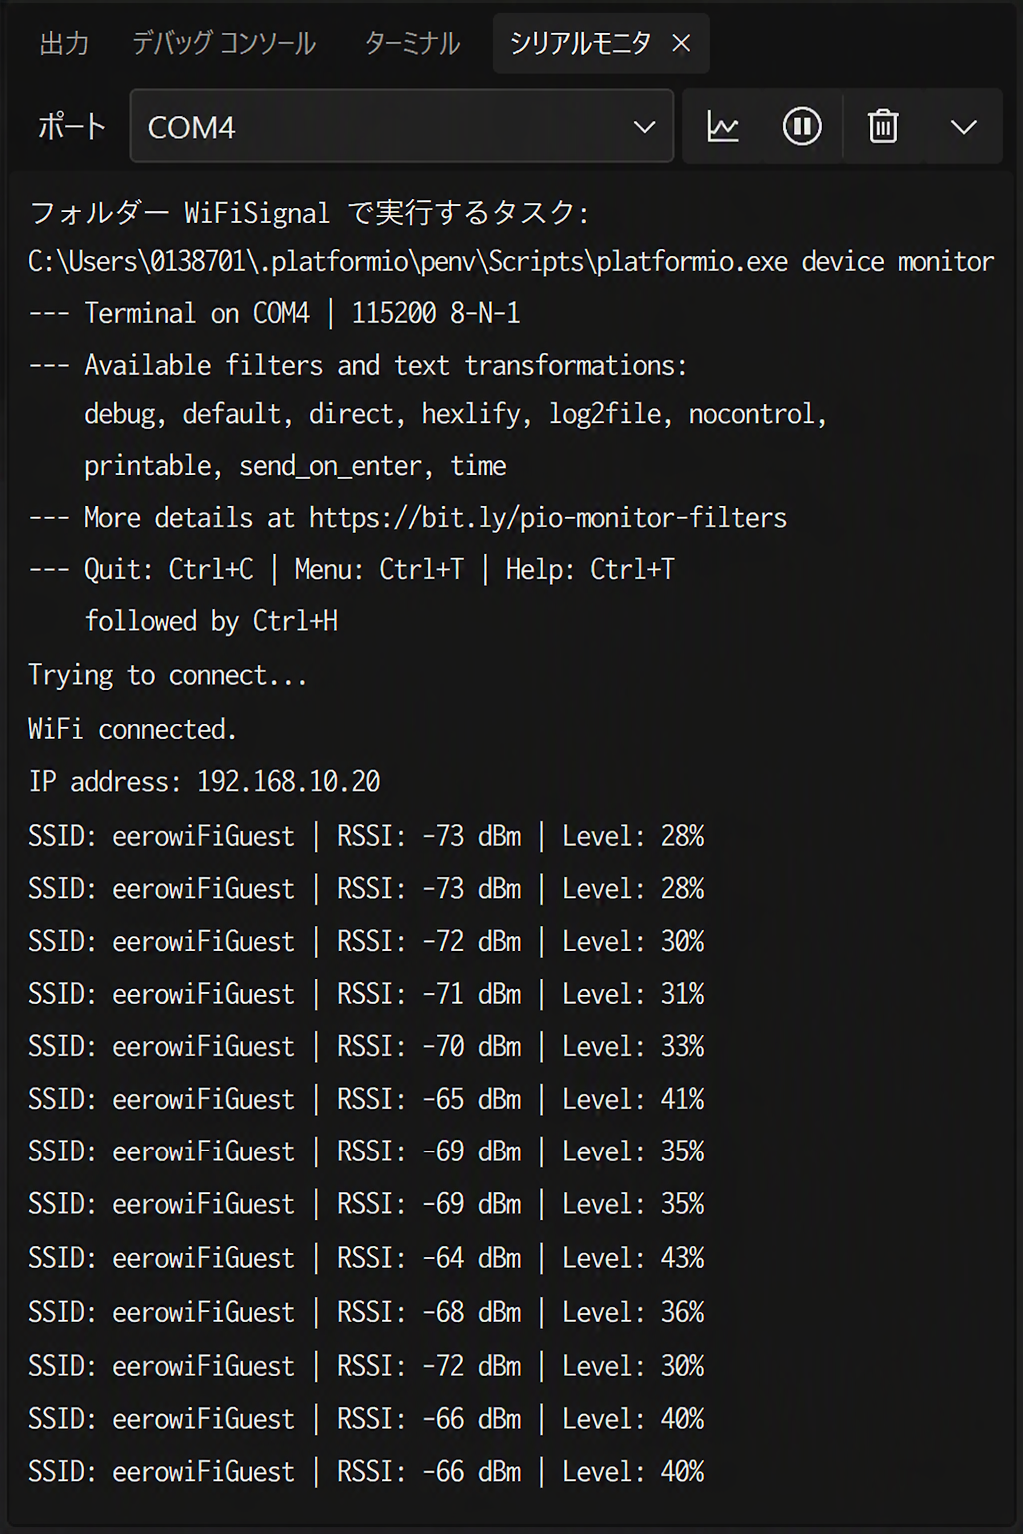Clear output with the trash icon

click(883, 127)
